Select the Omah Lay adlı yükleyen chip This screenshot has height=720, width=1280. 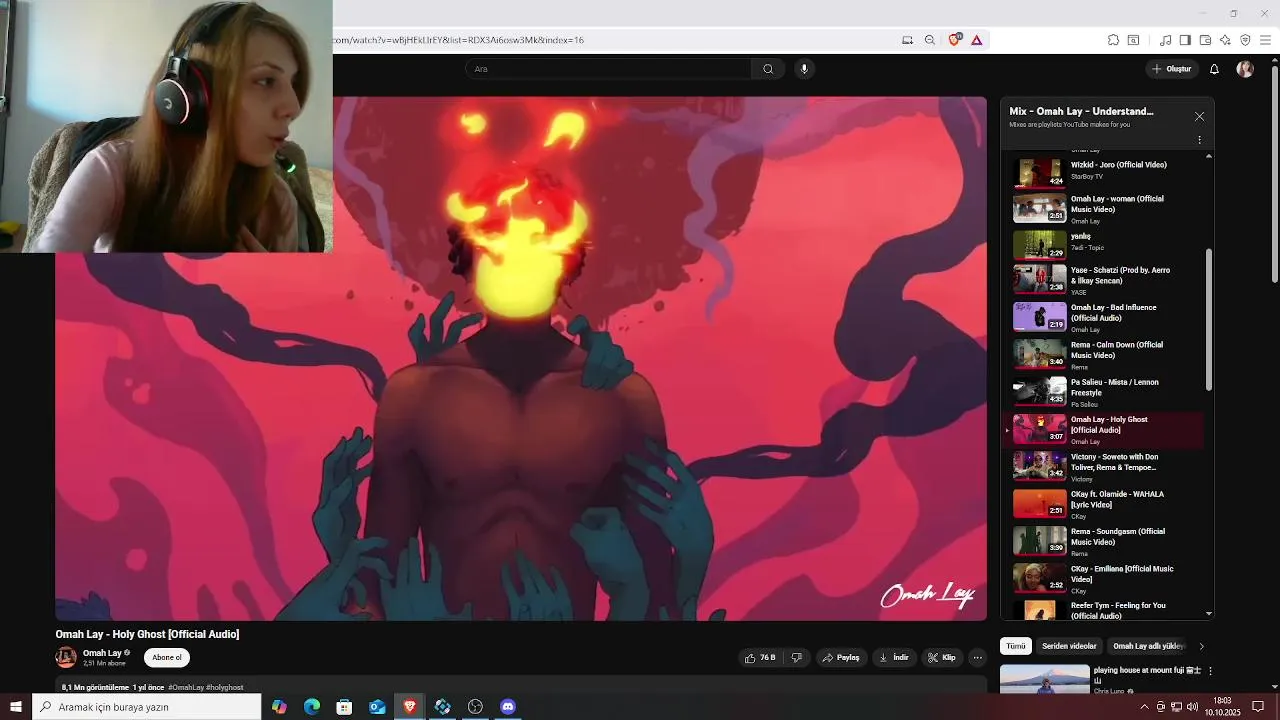(x=1148, y=646)
